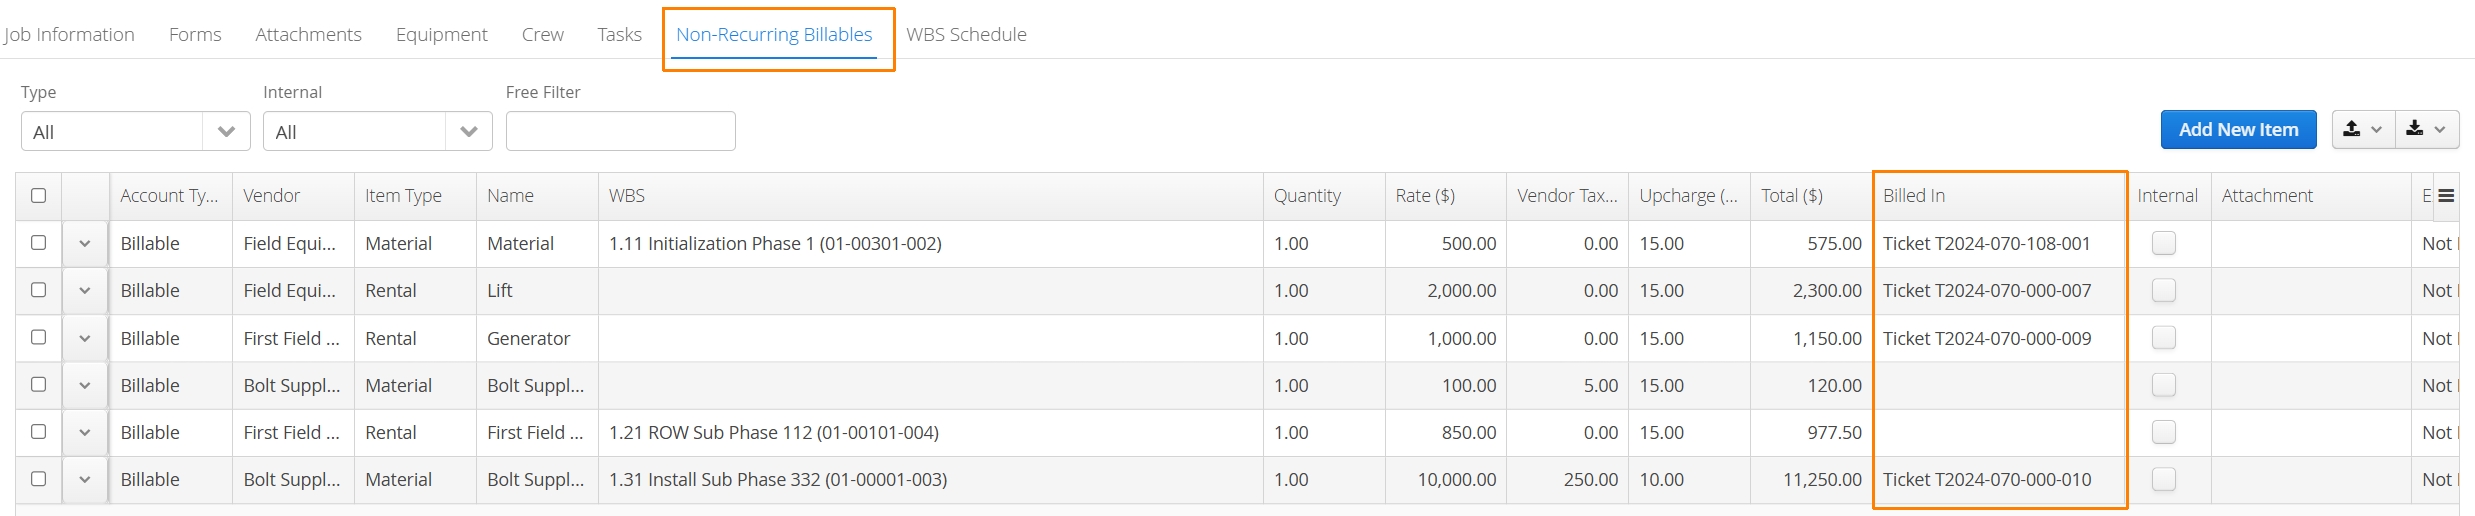Open the Equipment tab

[x=441, y=34]
